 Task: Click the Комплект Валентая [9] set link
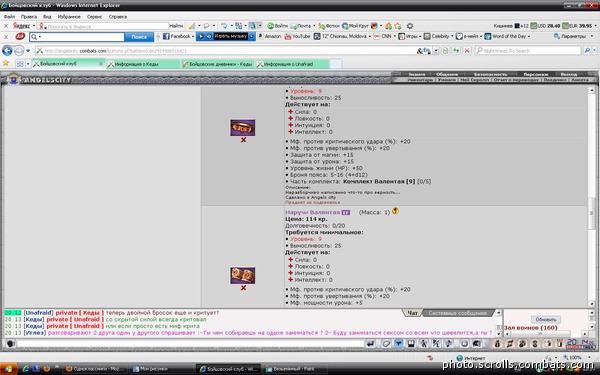(x=379, y=181)
